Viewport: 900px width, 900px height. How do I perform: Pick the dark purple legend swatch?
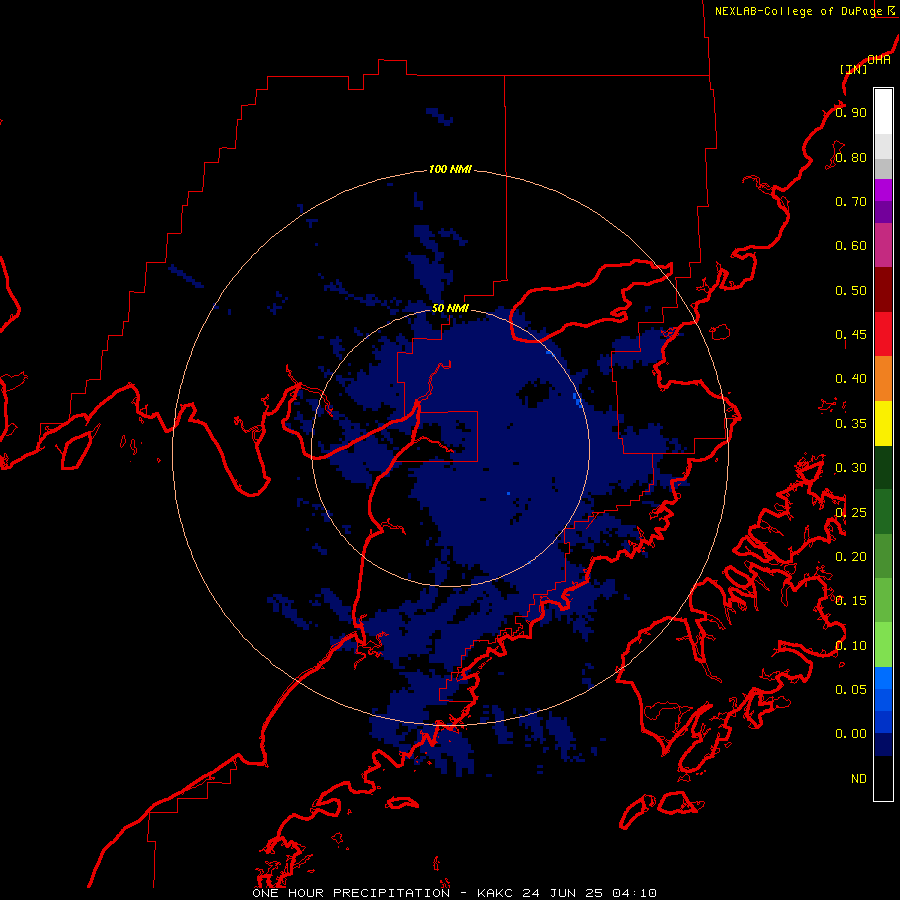click(x=883, y=212)
